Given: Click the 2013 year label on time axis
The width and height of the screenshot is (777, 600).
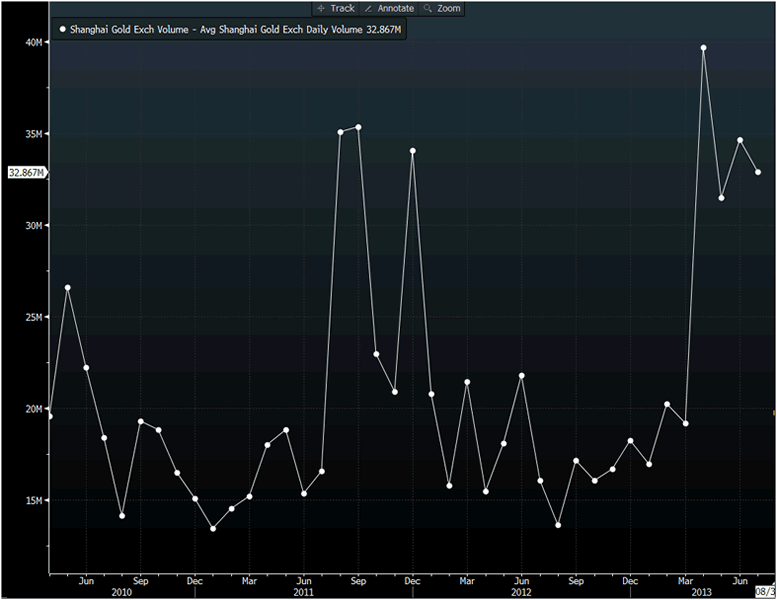Looking at the screenshot, I should (x=703, y=592).
